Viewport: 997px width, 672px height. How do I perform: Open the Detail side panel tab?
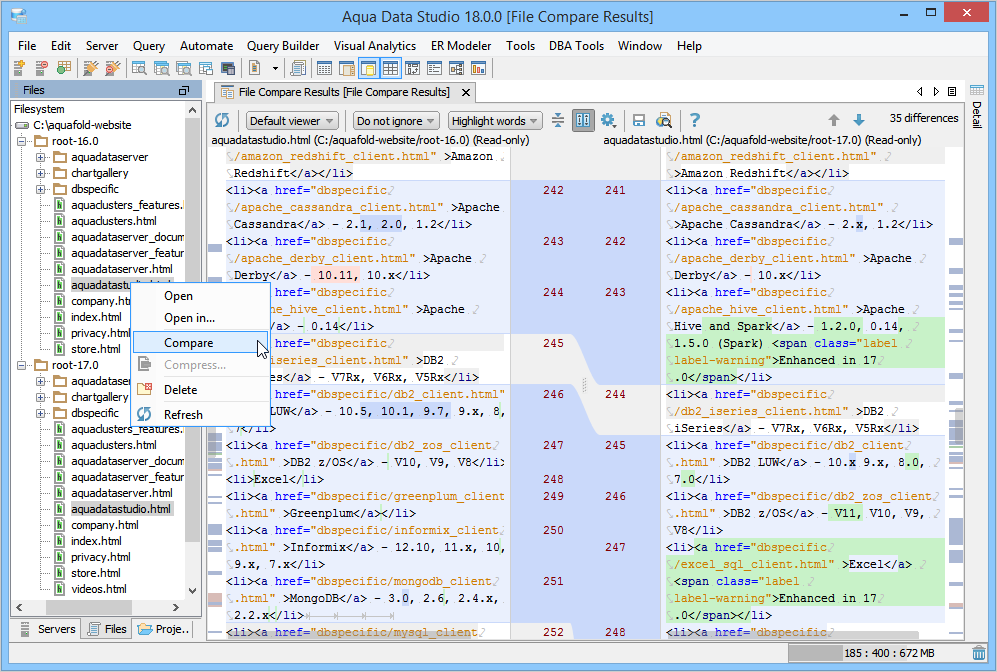point(977,106)
